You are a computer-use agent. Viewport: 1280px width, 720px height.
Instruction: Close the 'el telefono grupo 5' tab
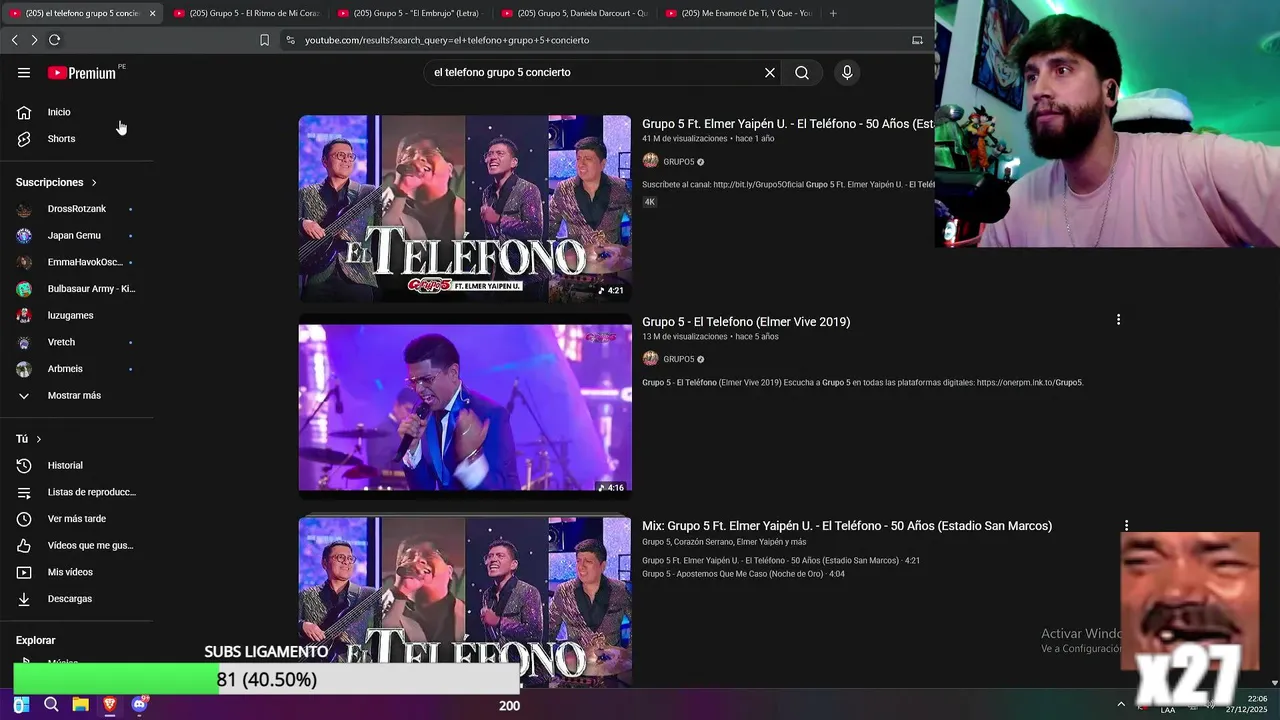(152, 13)
